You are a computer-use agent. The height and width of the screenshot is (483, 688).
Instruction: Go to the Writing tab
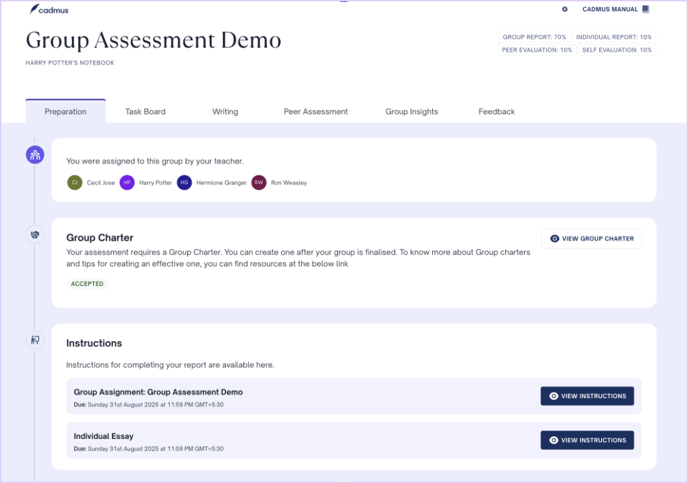point(225,111)
